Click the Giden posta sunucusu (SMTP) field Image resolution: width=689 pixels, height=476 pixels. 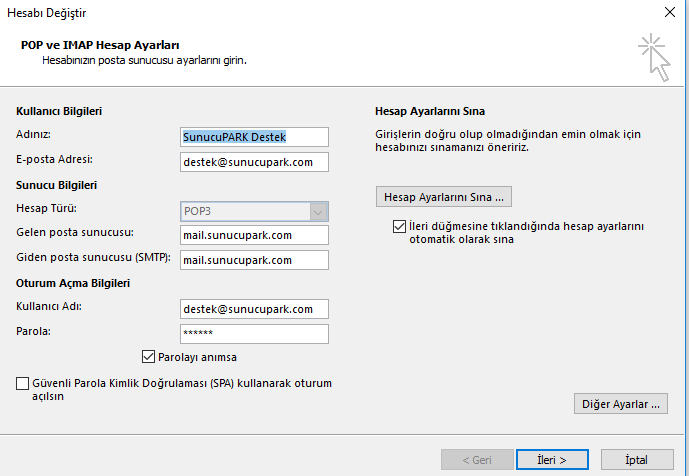coord(254,260)
